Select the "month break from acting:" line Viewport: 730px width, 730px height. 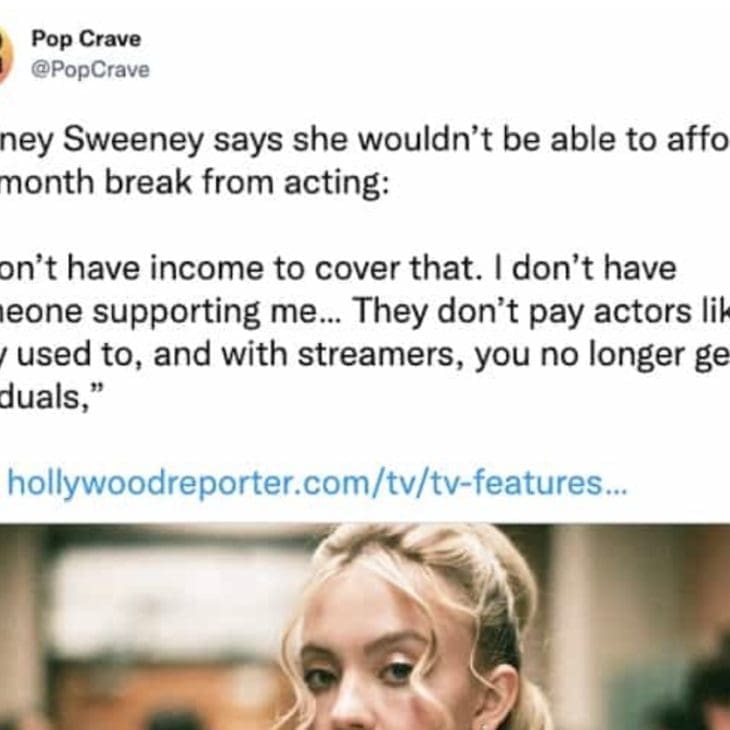(194, 182)
